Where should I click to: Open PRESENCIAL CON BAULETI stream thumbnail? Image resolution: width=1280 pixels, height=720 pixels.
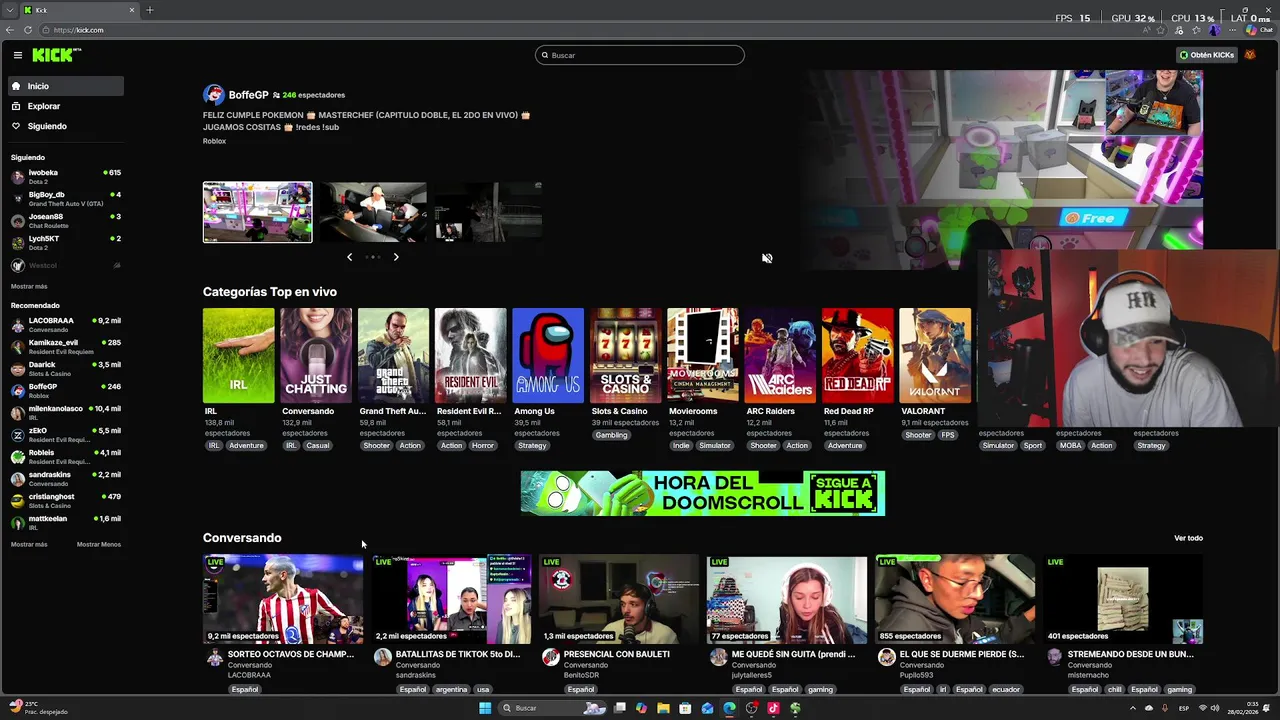[619, 600]
